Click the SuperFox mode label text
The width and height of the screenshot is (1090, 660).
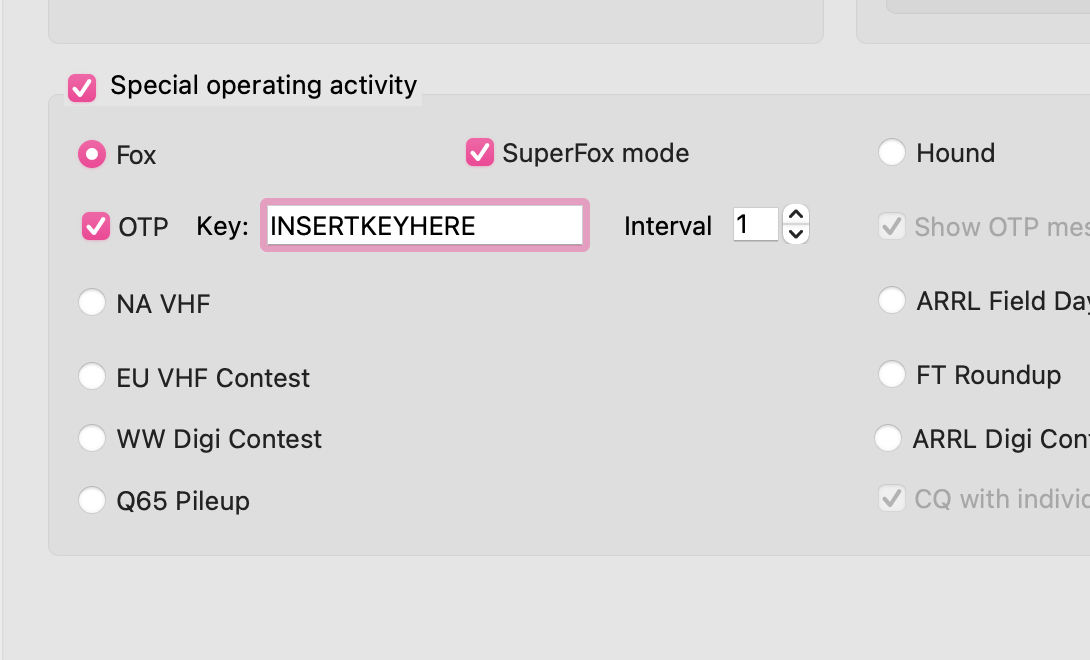click(596, 153)
